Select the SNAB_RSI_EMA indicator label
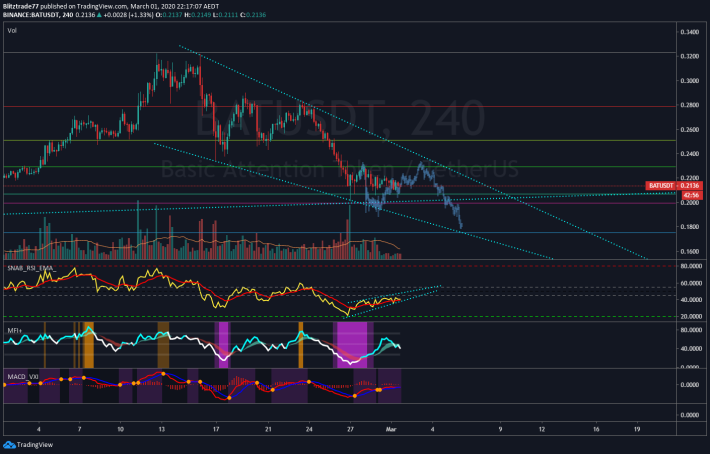Image resolution: width=710 pixels, height=454 pixels. tap(29, 267)
